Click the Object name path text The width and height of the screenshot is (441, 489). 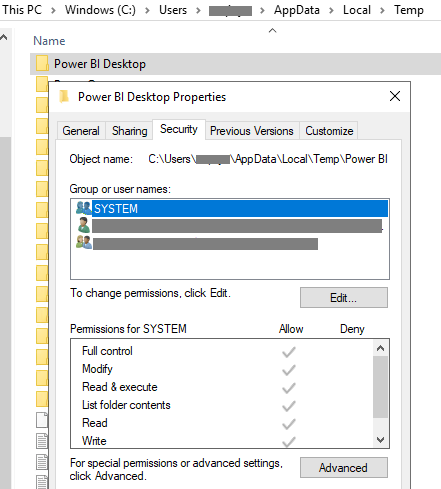click(268, 159)
